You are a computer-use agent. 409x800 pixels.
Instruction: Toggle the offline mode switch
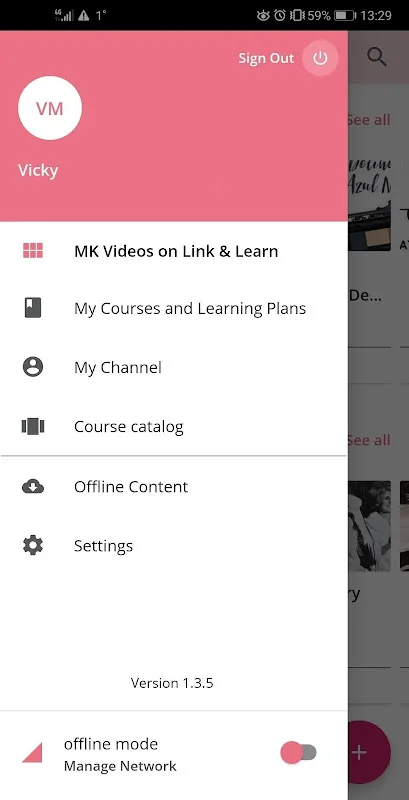[x=299, y=753]
